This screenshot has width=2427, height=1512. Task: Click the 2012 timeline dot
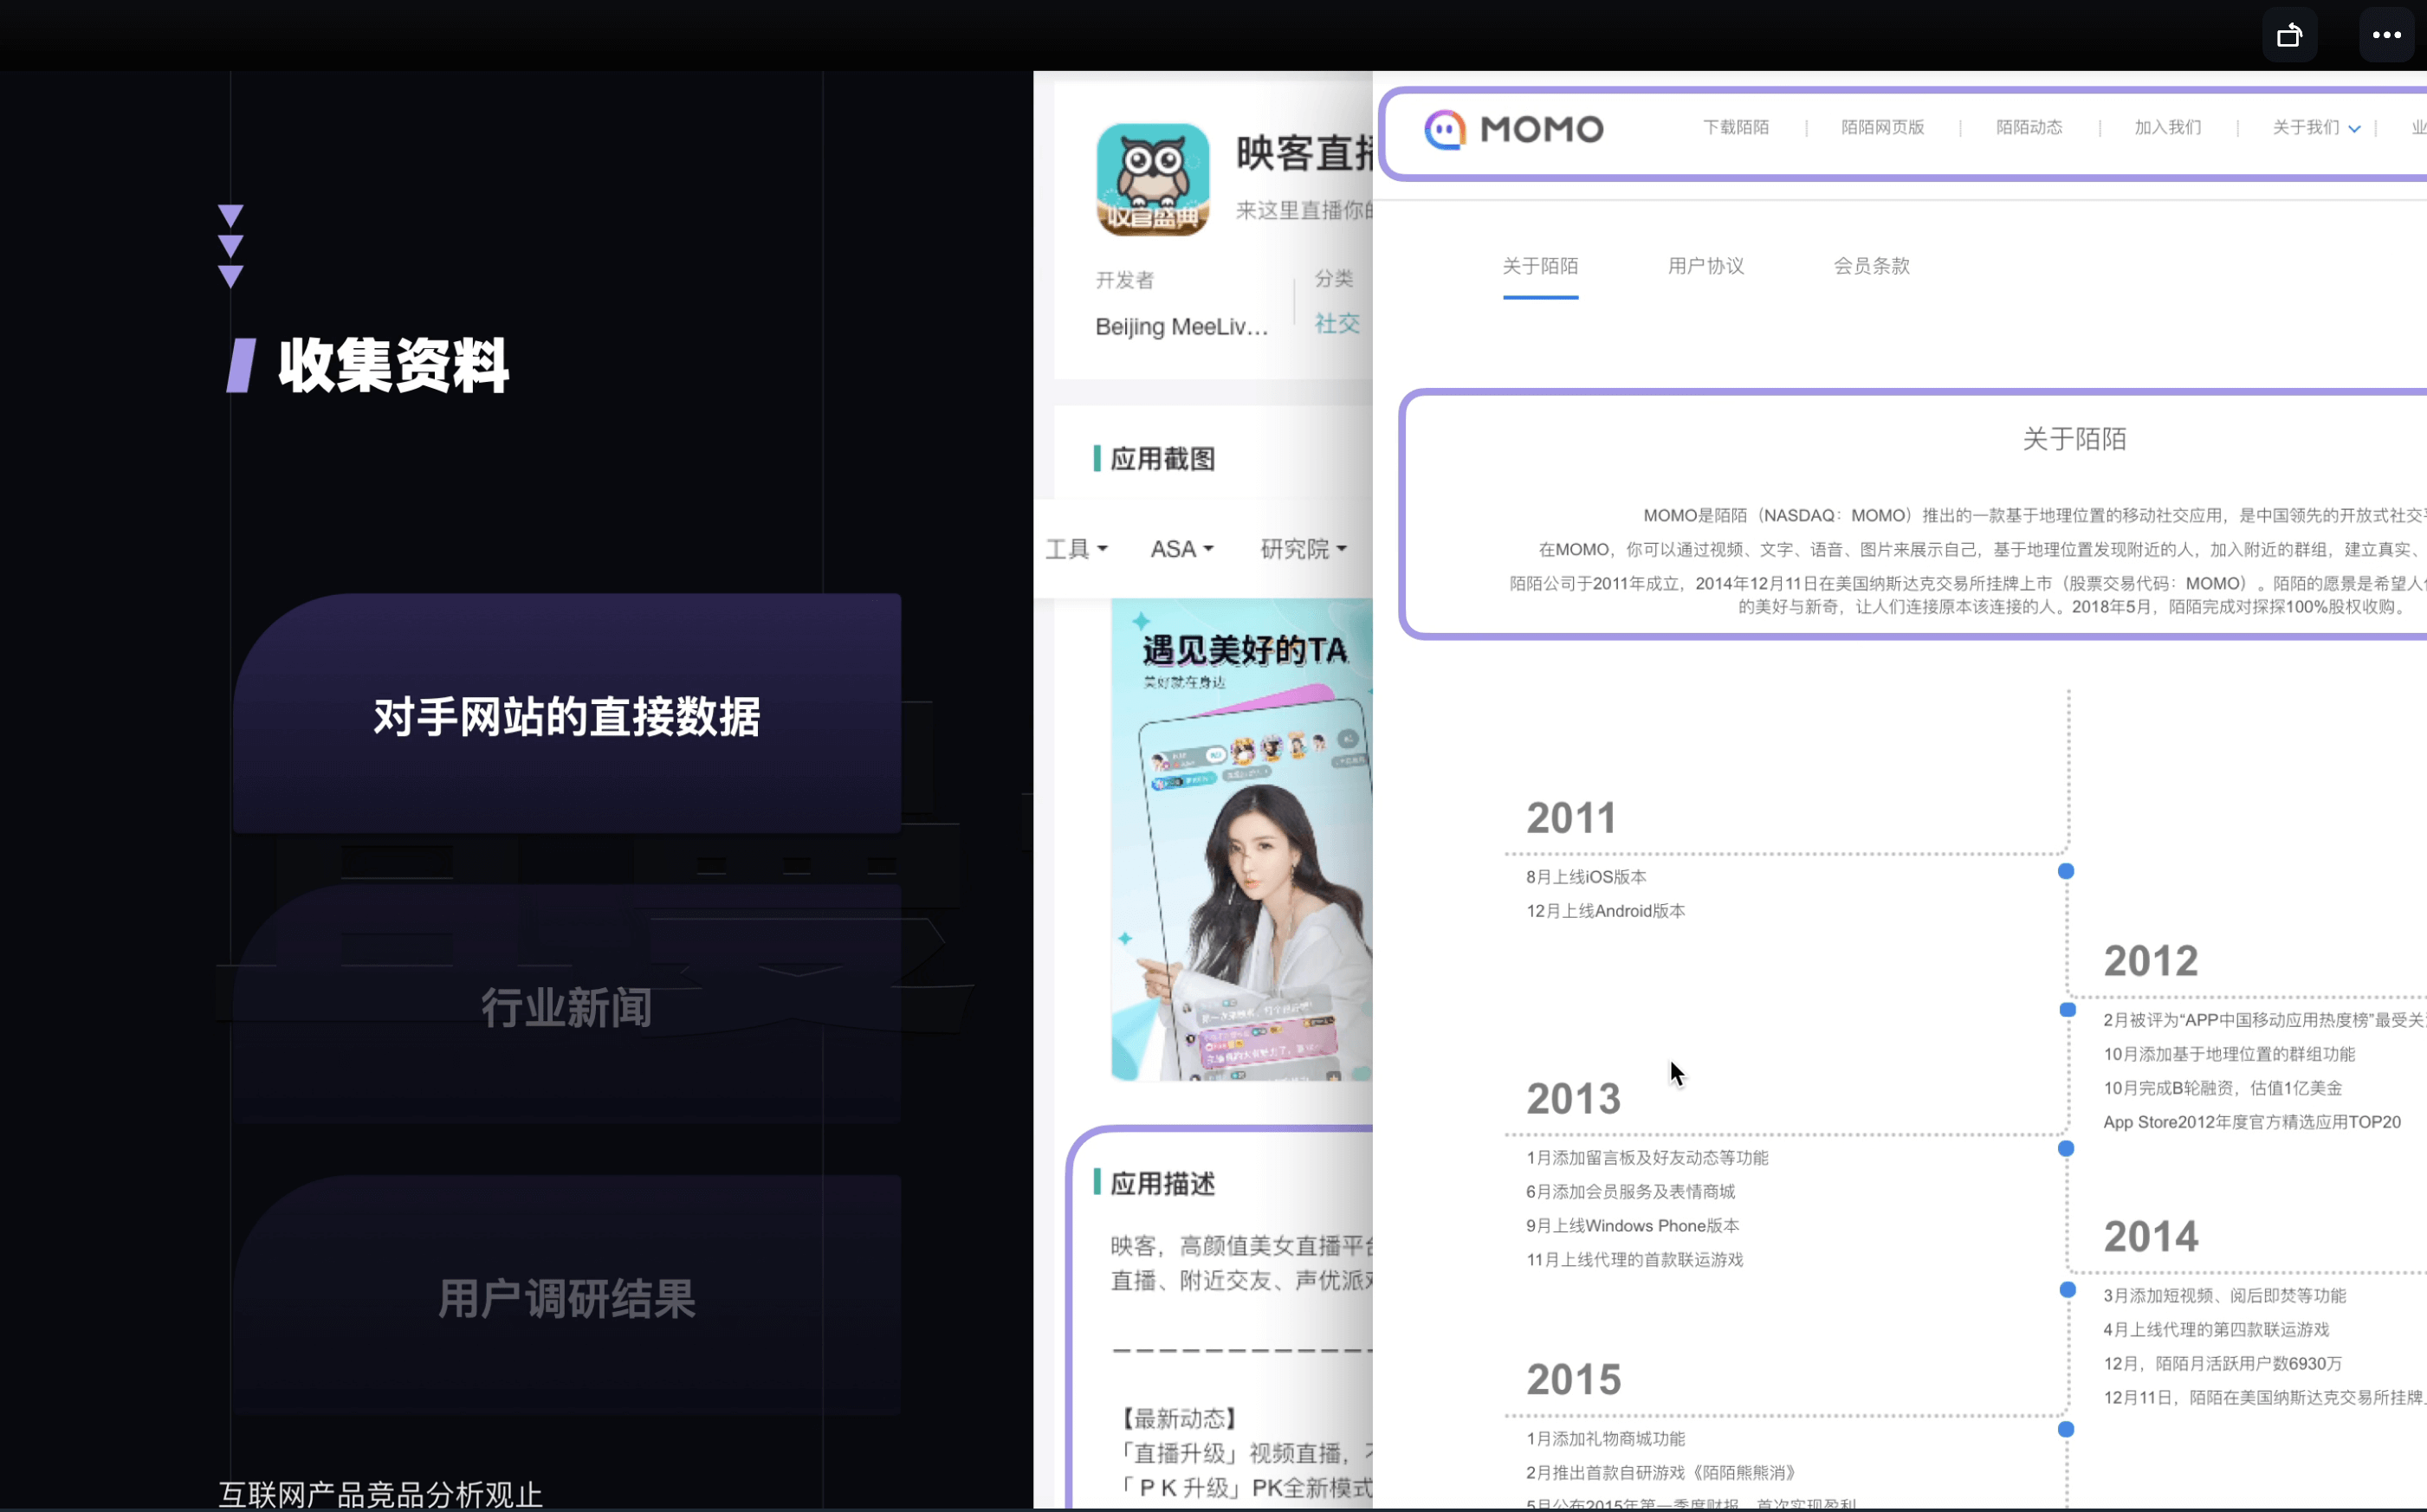tap(2067, 1010)
